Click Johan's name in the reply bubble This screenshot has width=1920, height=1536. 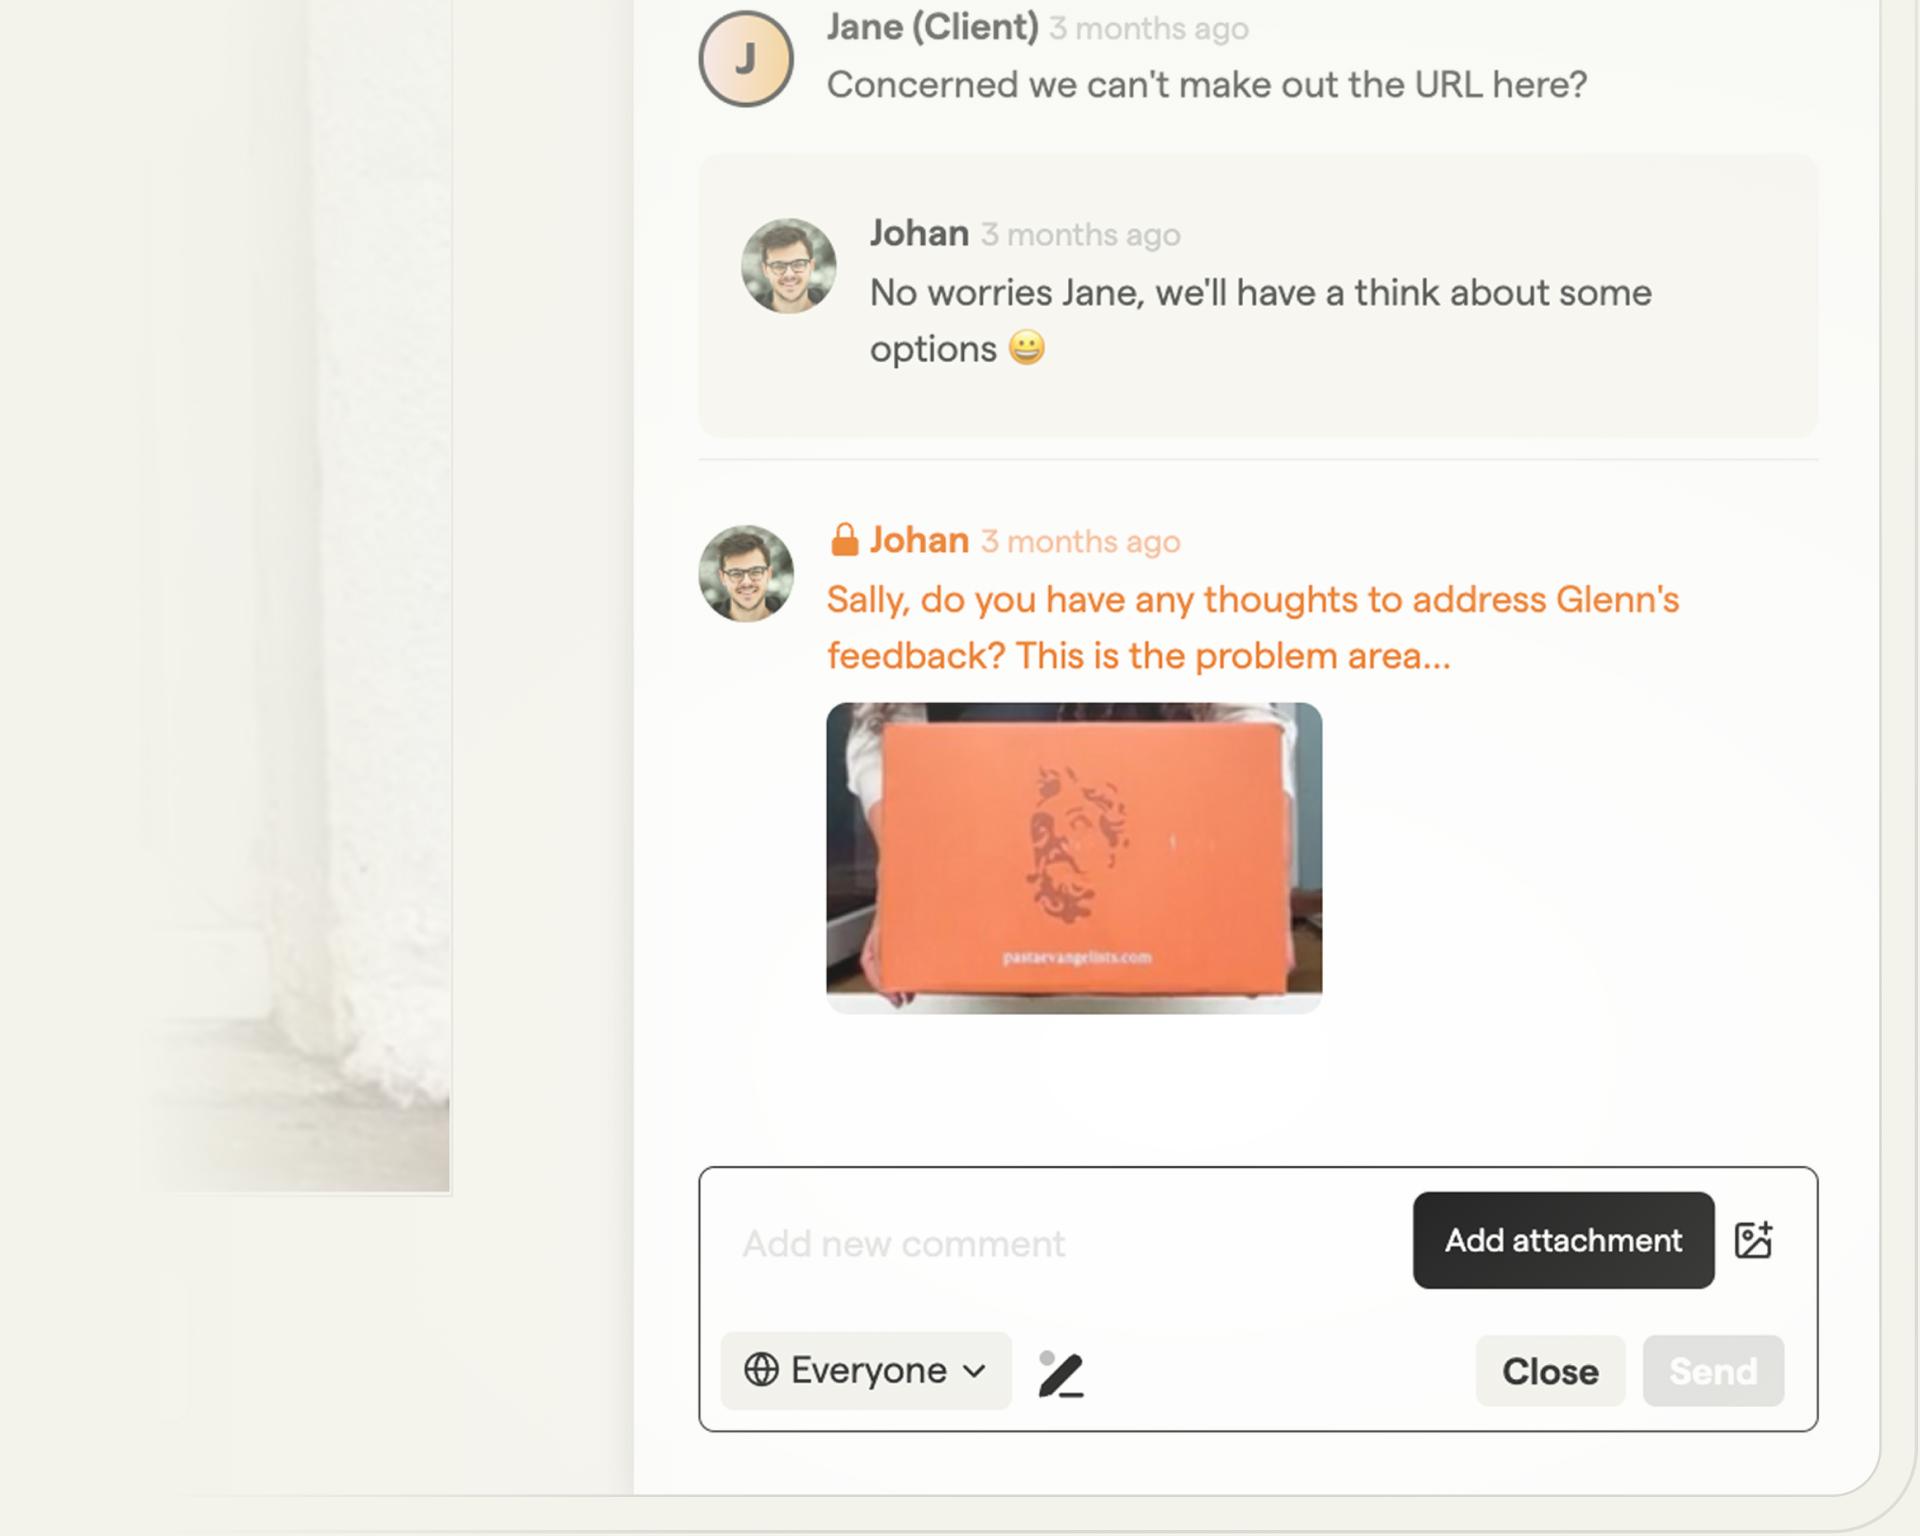coord(919,233)
